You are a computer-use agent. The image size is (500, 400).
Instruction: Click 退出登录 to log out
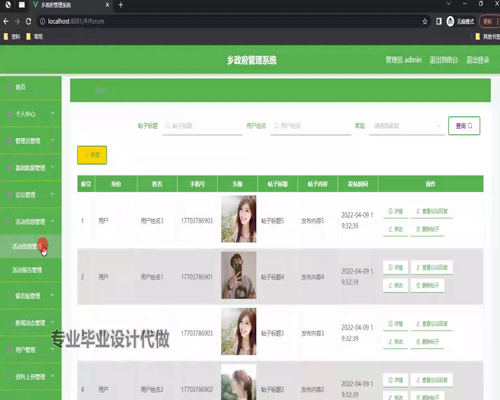pyautogui.click(x=478, y=60)
